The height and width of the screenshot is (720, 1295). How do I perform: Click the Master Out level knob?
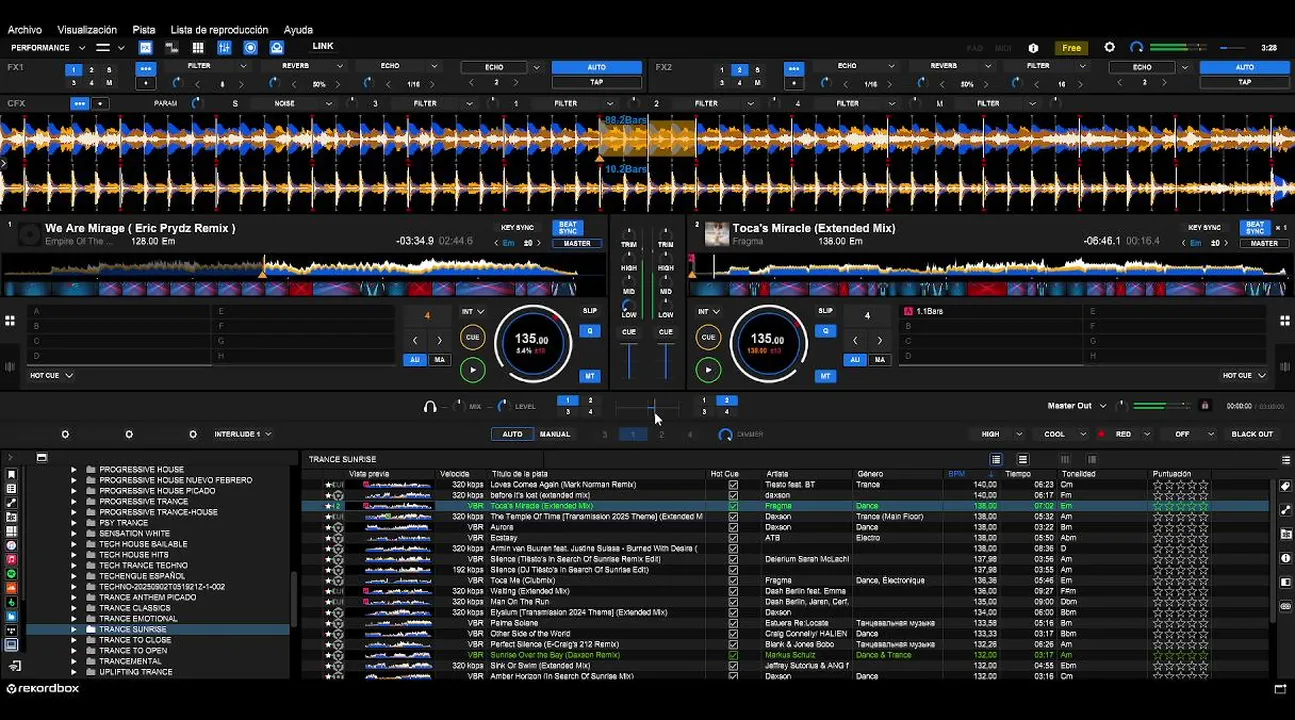pyautogui.click(x=1120, y=406)
